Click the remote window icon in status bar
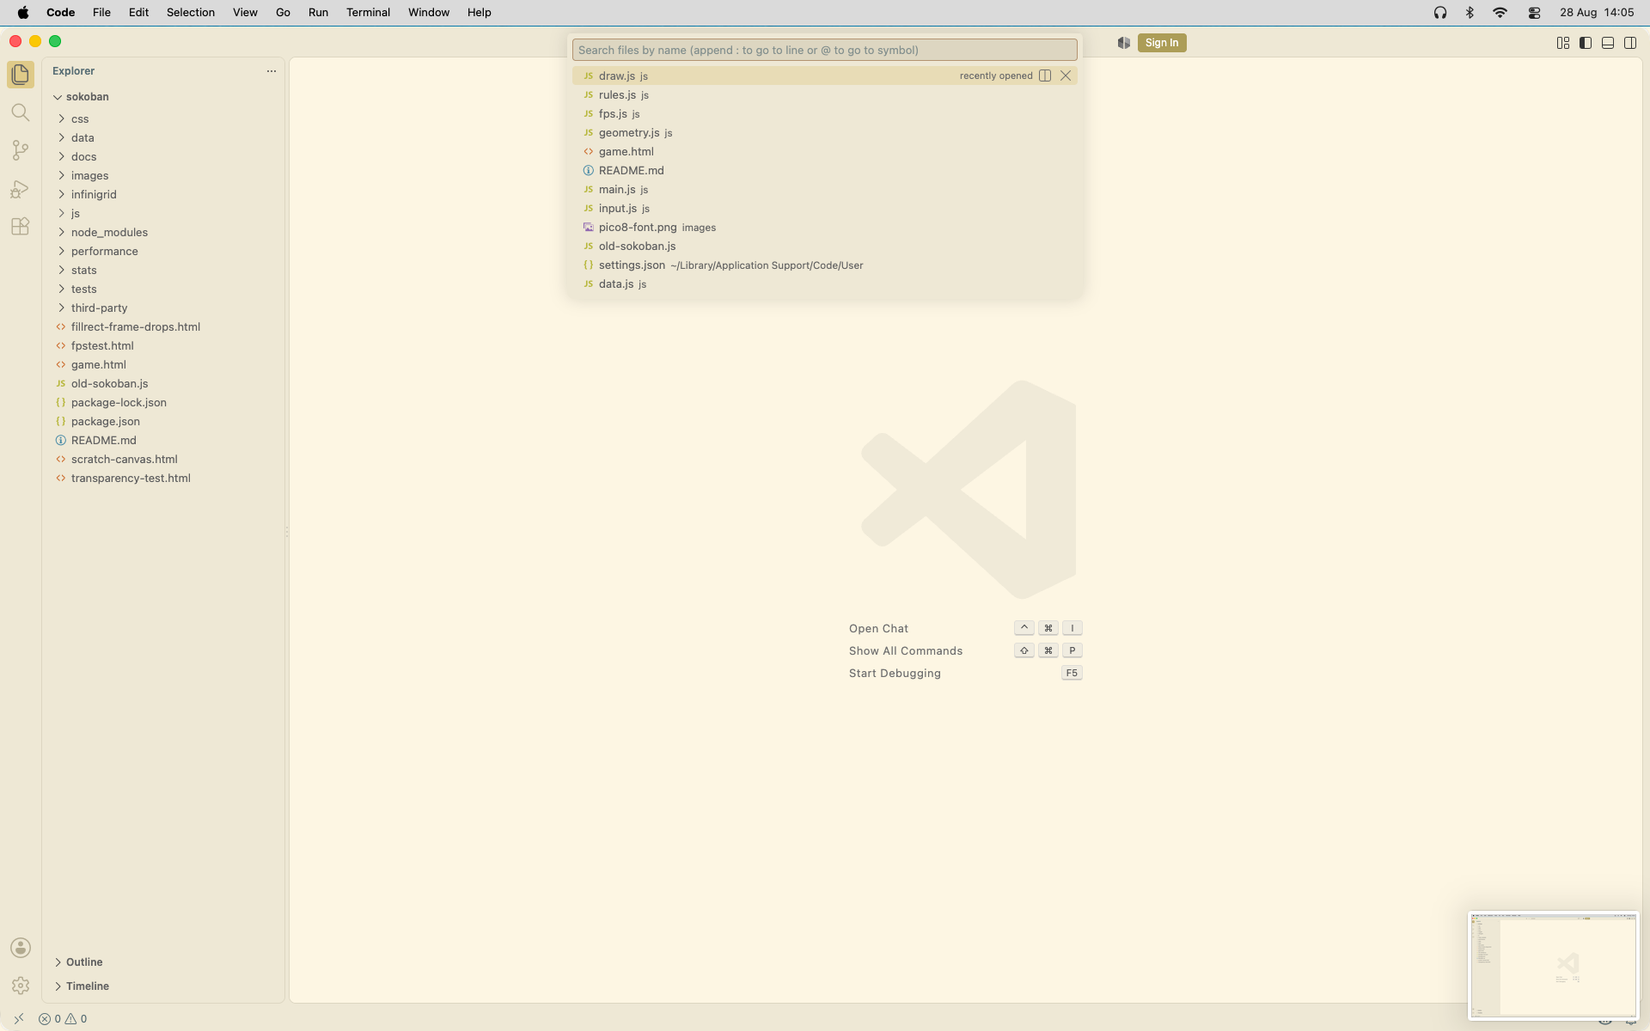 pos(19,1019)
